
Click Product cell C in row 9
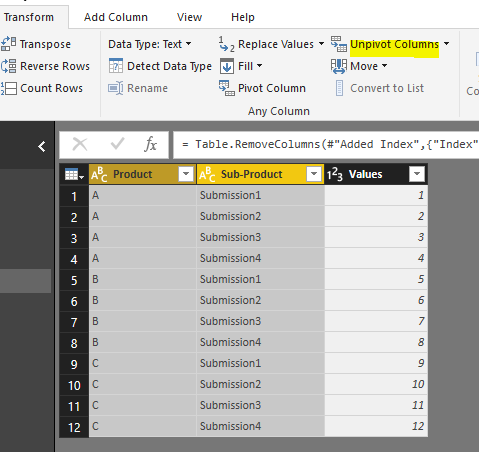[x=143, y=363]
